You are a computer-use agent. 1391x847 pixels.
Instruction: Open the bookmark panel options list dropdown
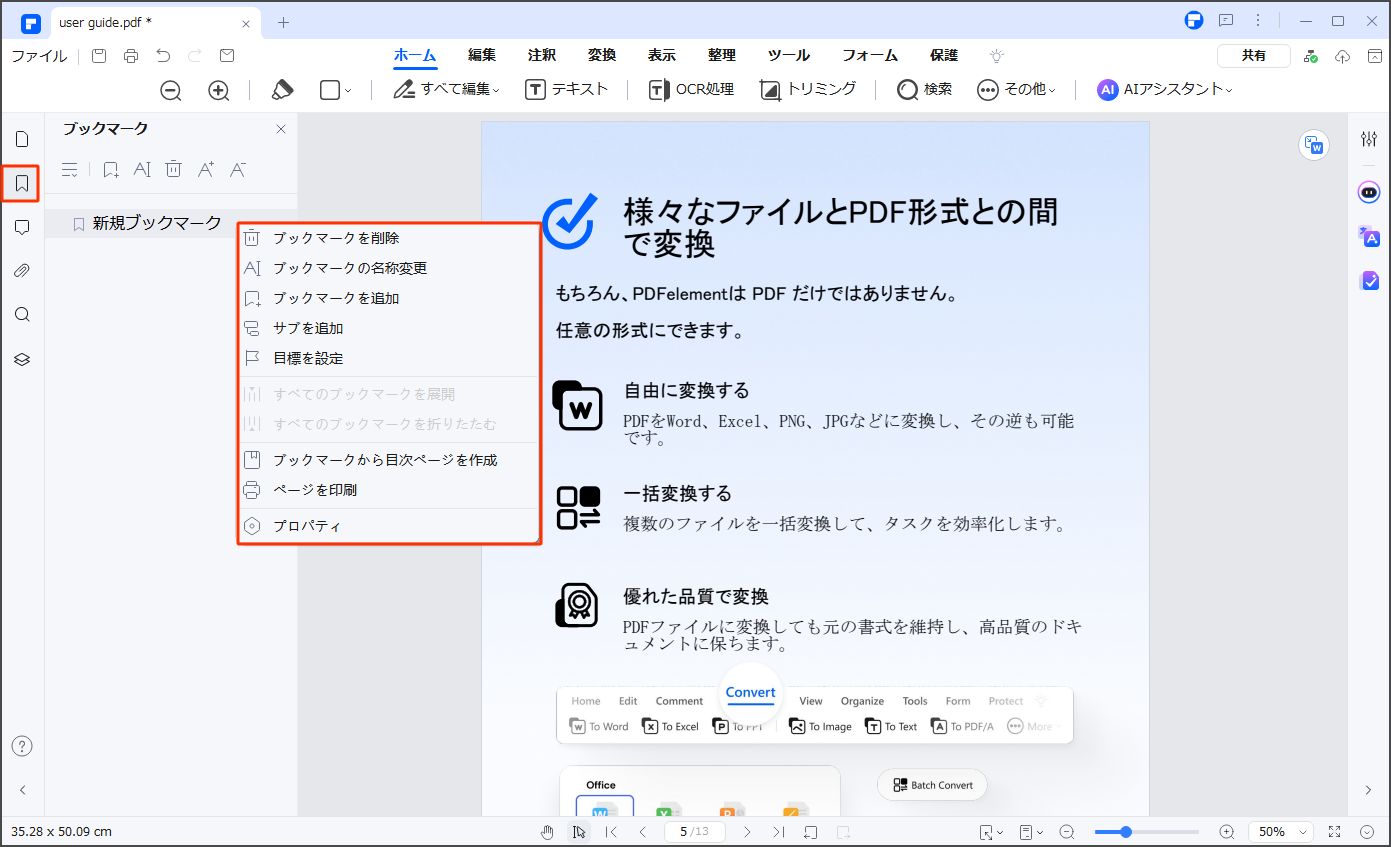[x=70, y=170]
